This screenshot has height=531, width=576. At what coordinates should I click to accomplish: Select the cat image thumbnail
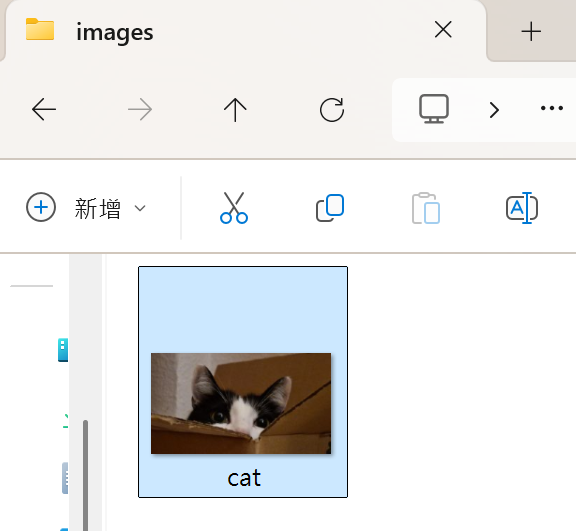click(241, 403)
